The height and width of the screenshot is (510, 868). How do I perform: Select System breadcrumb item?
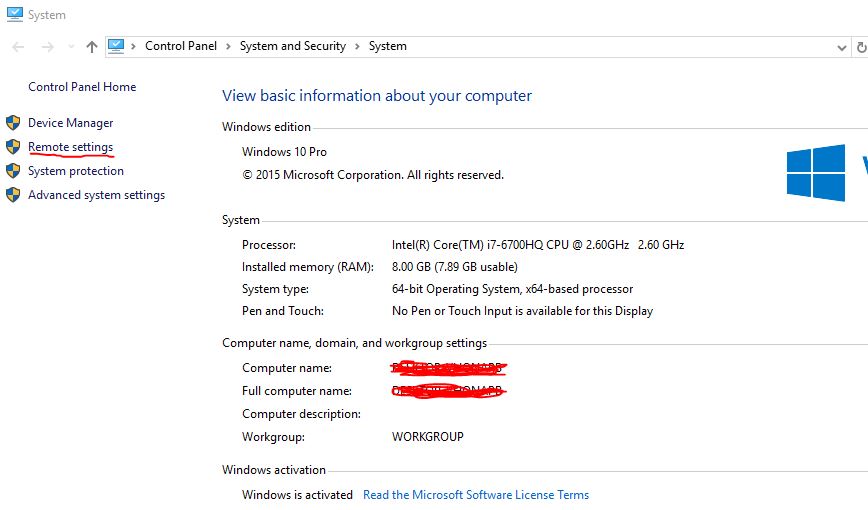[388, 46]
